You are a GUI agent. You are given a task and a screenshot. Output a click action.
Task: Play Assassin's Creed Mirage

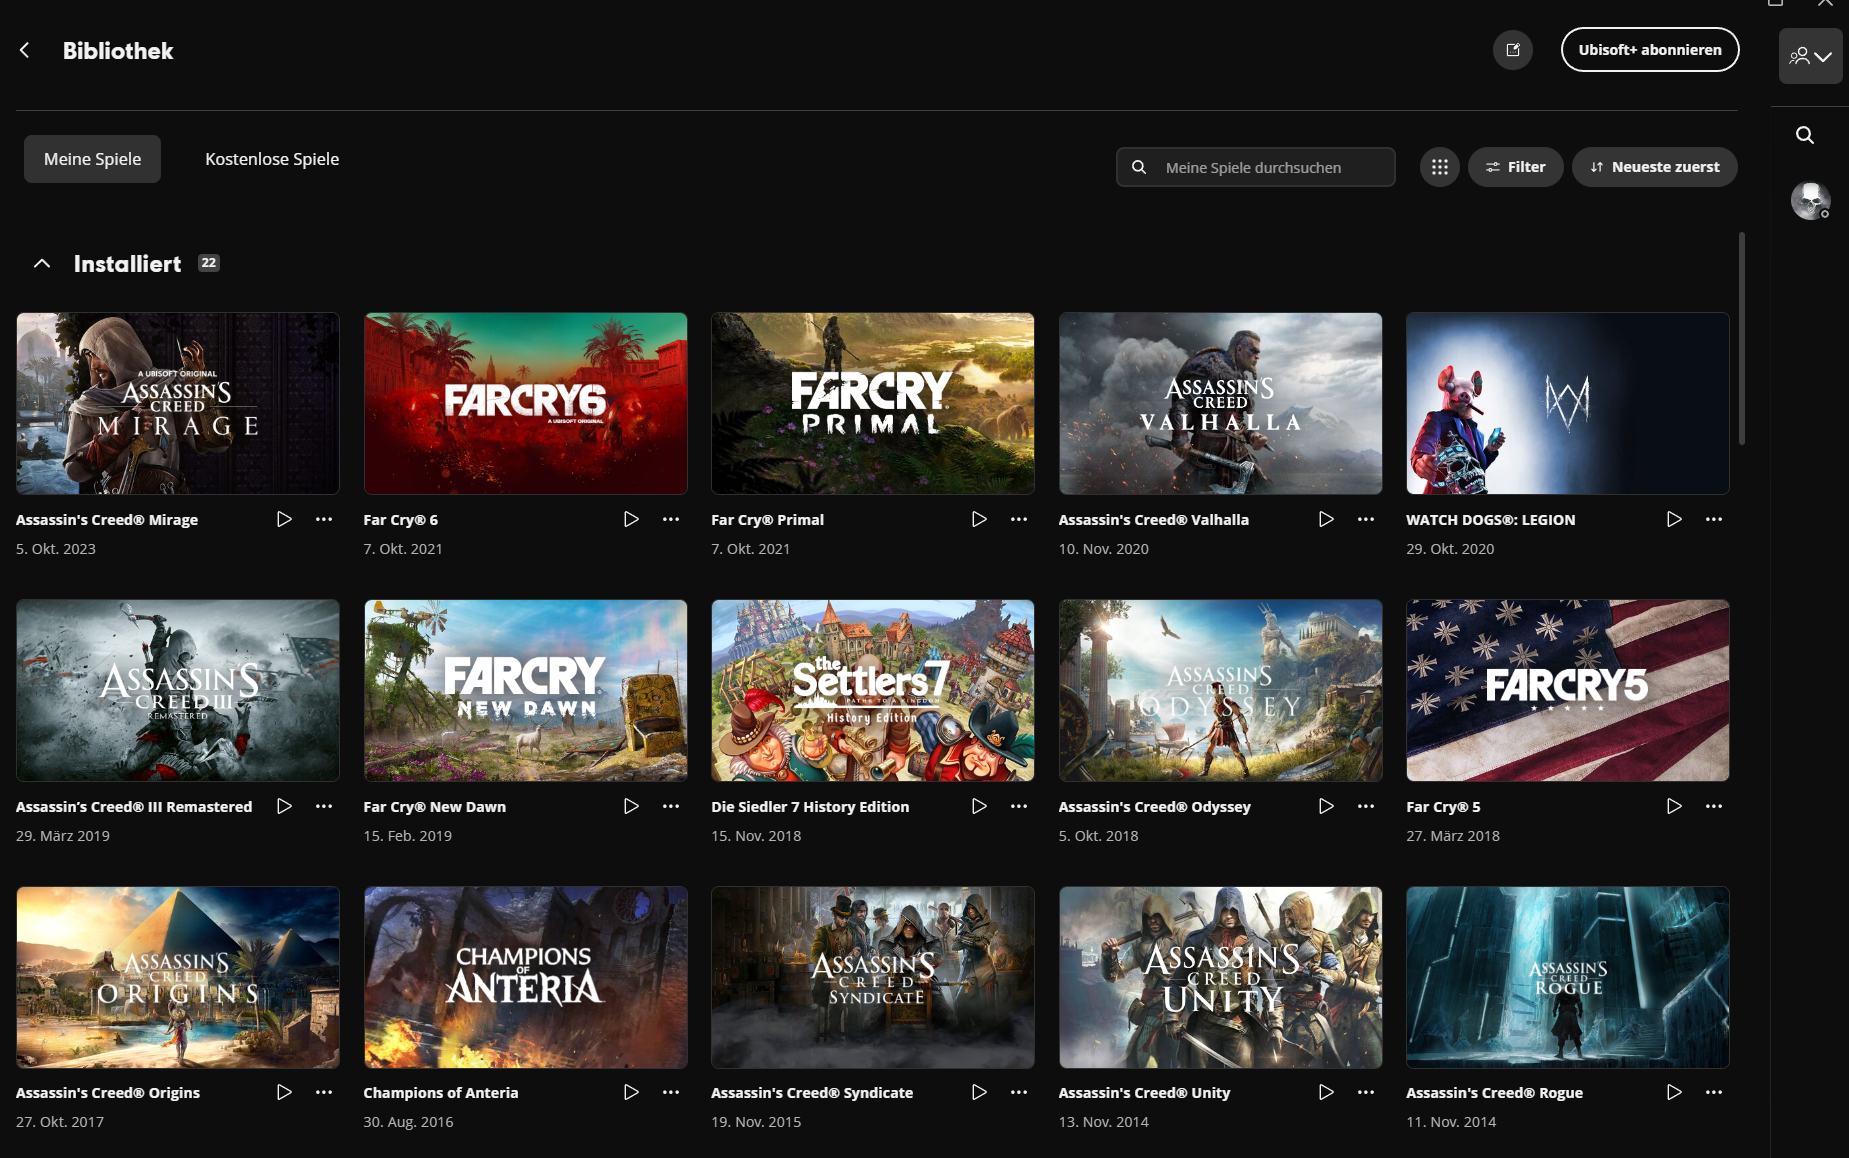[x=284, y=519]
